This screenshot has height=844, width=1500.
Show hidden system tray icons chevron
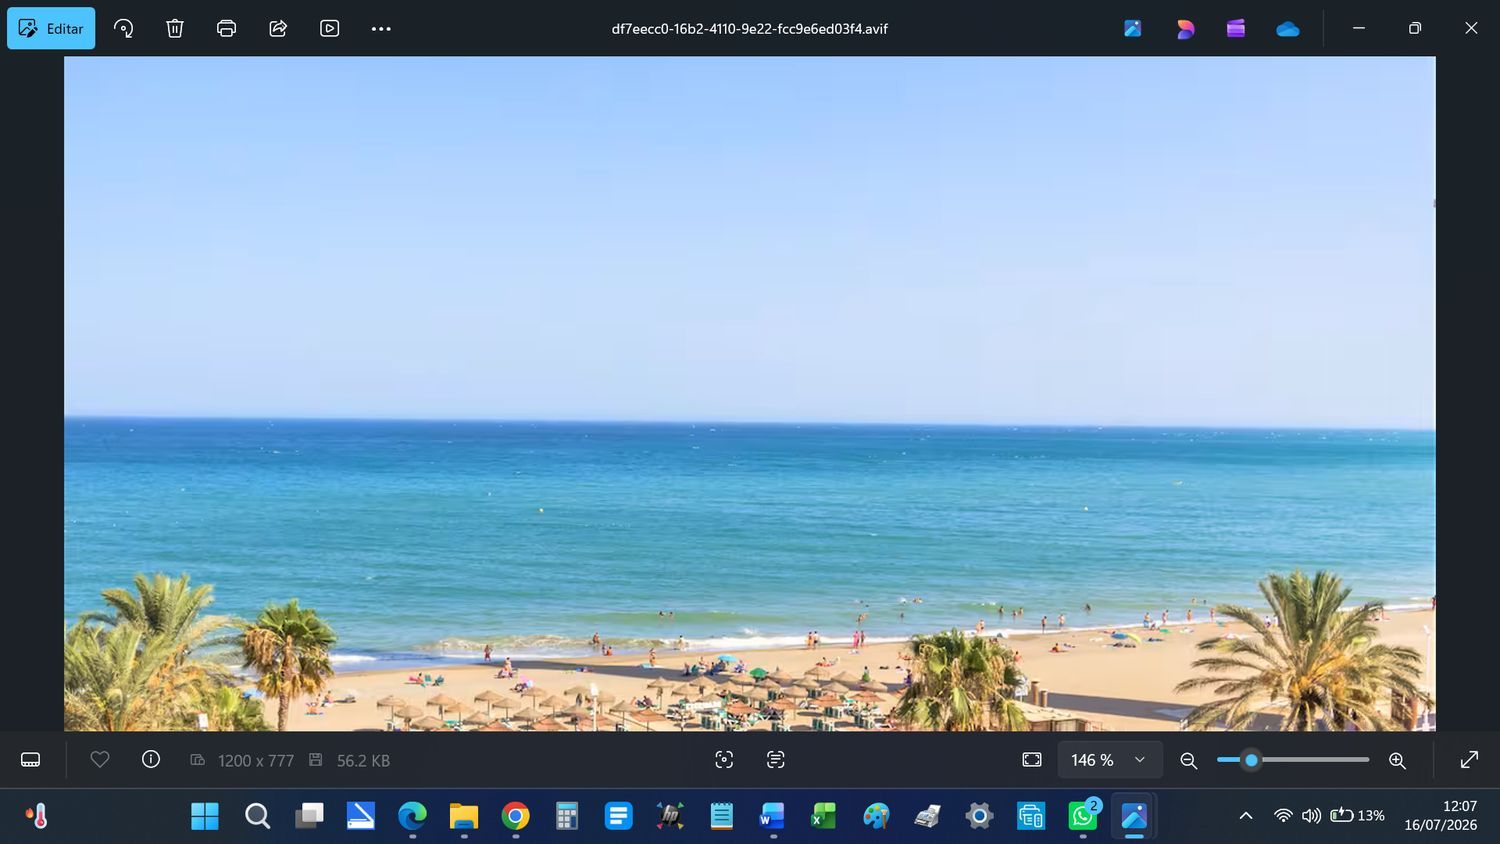1246,816
